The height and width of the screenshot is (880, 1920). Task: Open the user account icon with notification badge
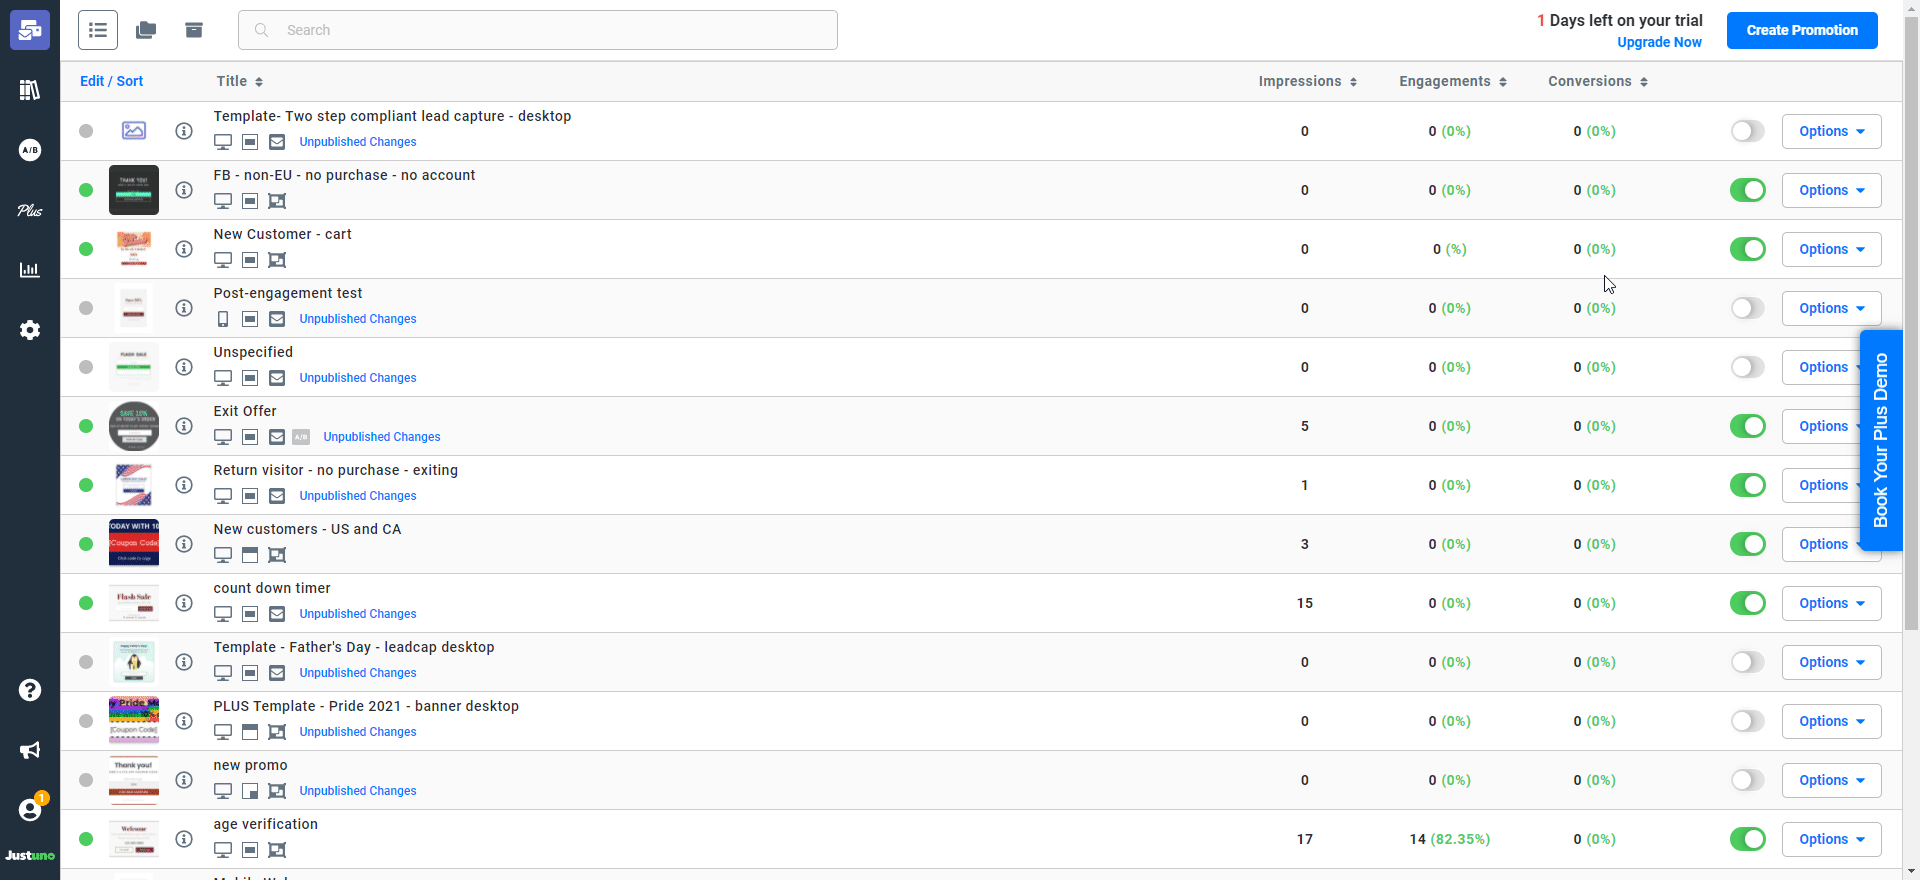(30, 810)
